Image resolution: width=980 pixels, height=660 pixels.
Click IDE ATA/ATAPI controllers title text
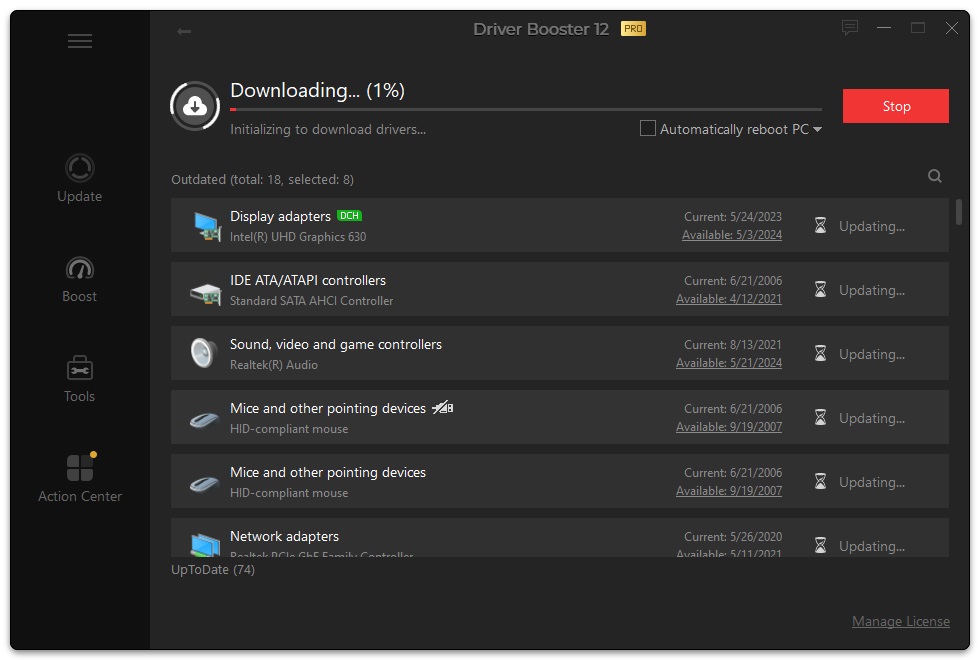(308, 281)
